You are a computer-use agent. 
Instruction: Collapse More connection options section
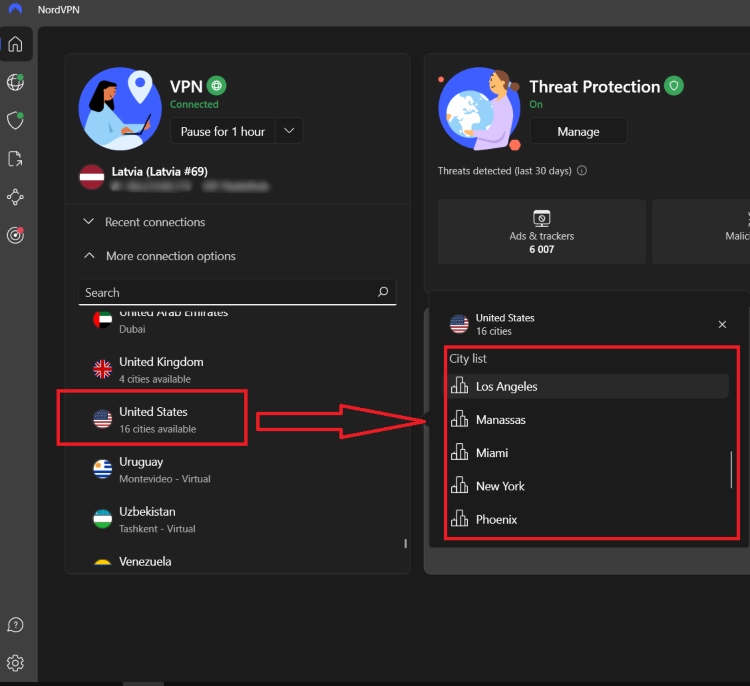pos(160,256)
